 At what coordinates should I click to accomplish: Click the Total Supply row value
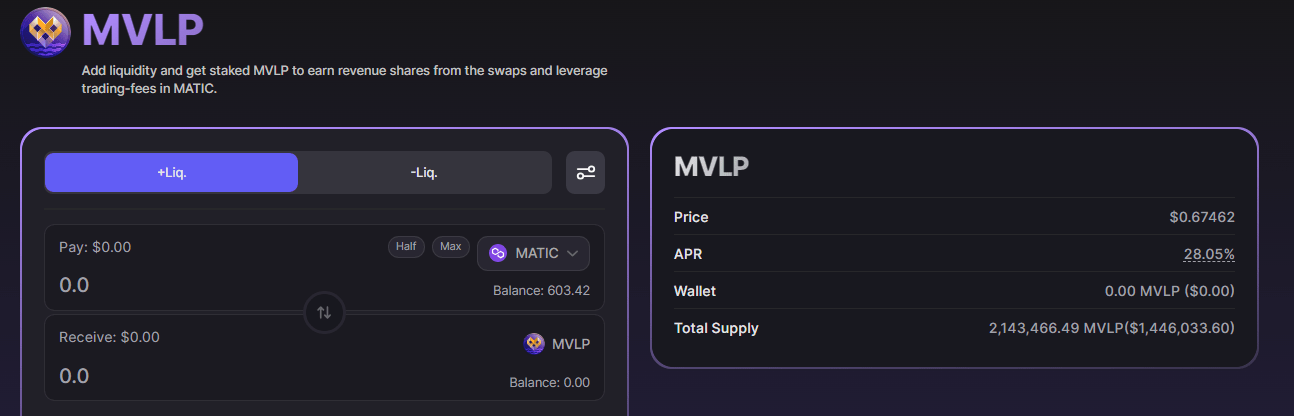click(1111, 328)
